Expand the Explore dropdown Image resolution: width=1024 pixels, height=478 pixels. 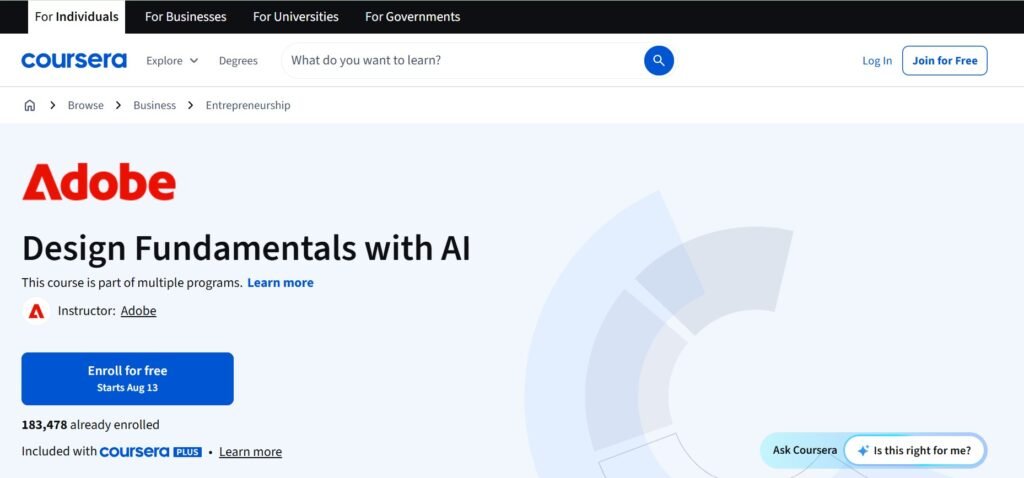click(x=172, y=61)
